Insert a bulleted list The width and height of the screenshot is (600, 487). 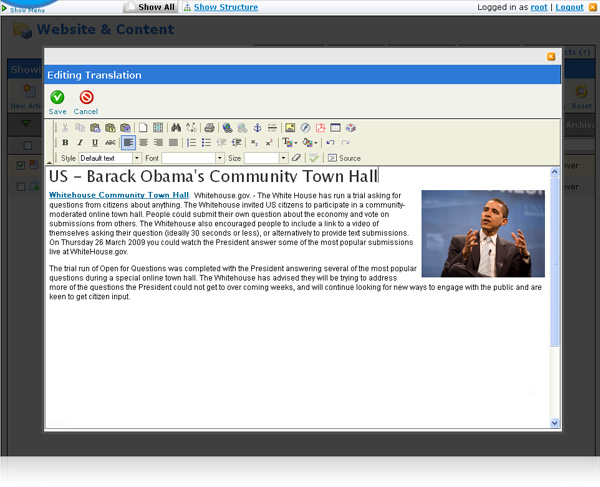pyautogui.click(x=206, y=143)
